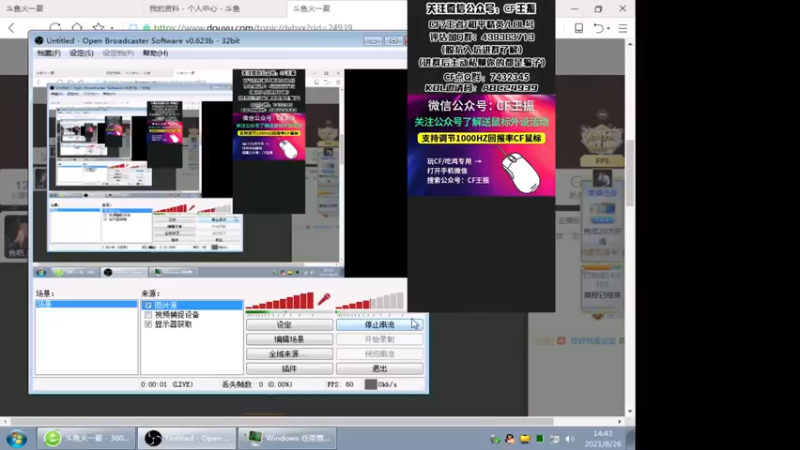The image size is (800, 450).
Task: Open the taskbar clock showing 14:43
Action: click(603, 438)
